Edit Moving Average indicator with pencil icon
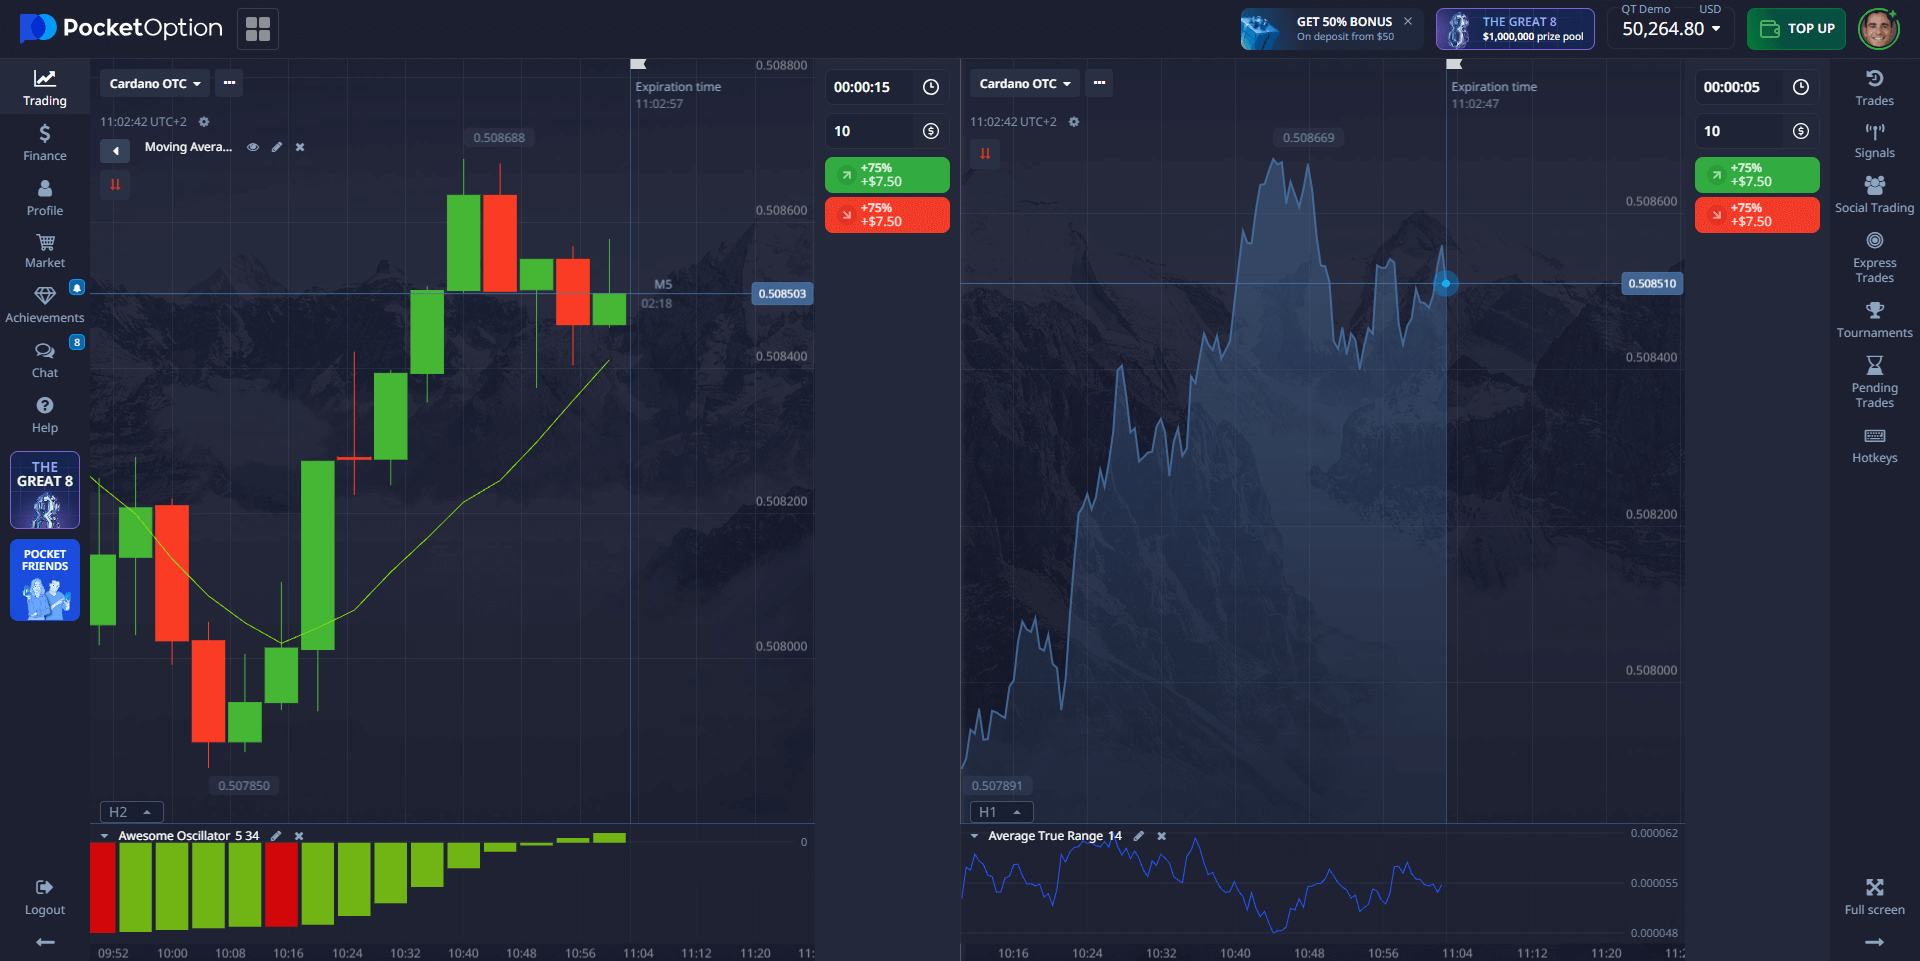Viewport: 1920px width, 961px height. tap(277, 147)
